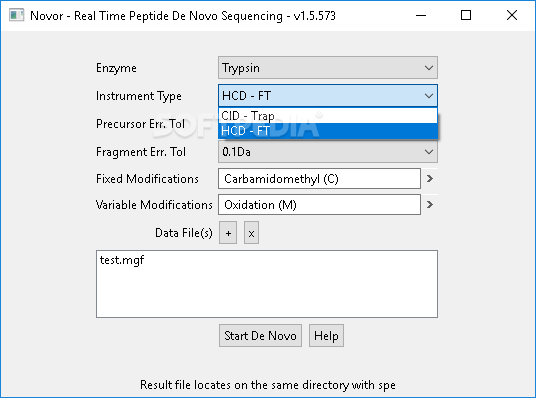Click the result file location status message
Viewport: 536px width, 398px height.
pos(268,385)
